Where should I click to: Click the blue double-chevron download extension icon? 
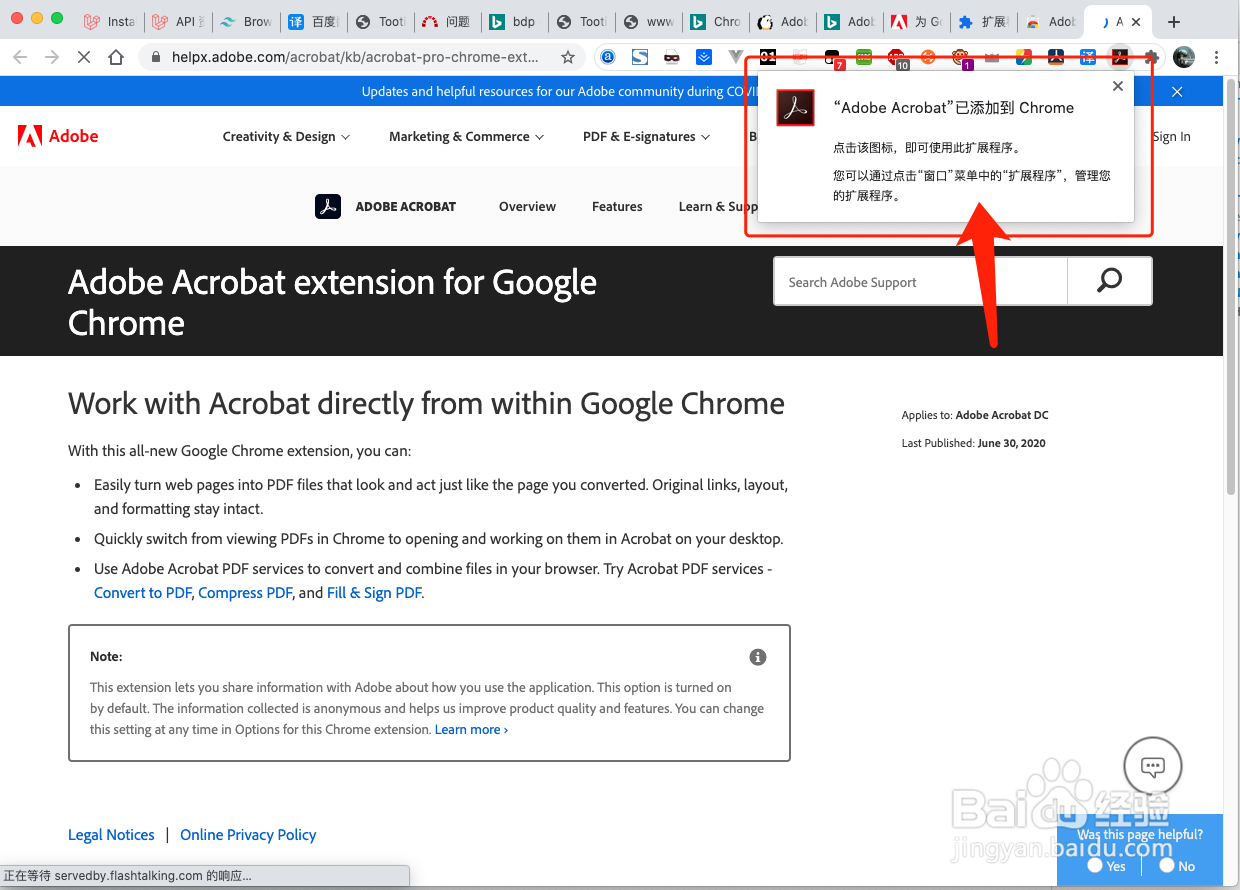(x=704, y=57)
